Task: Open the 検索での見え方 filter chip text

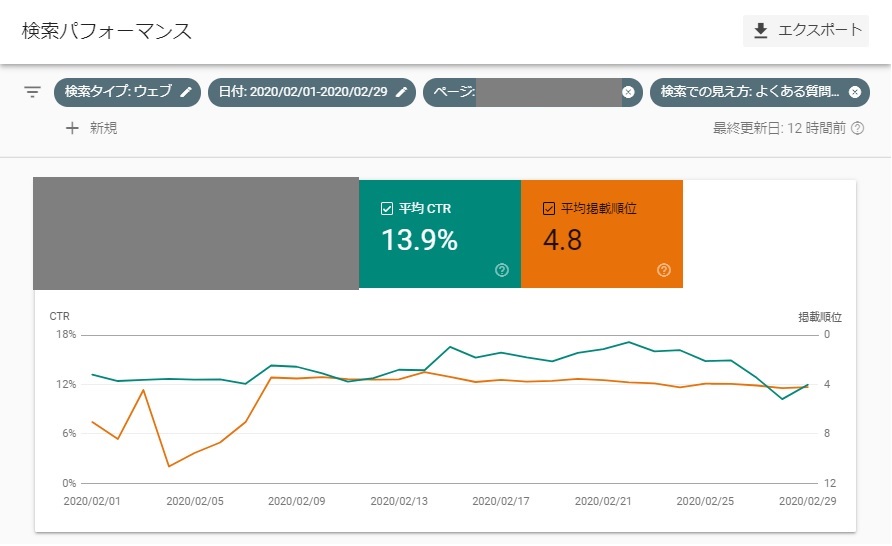Action: pyautogui.click(x=750, y=92)
